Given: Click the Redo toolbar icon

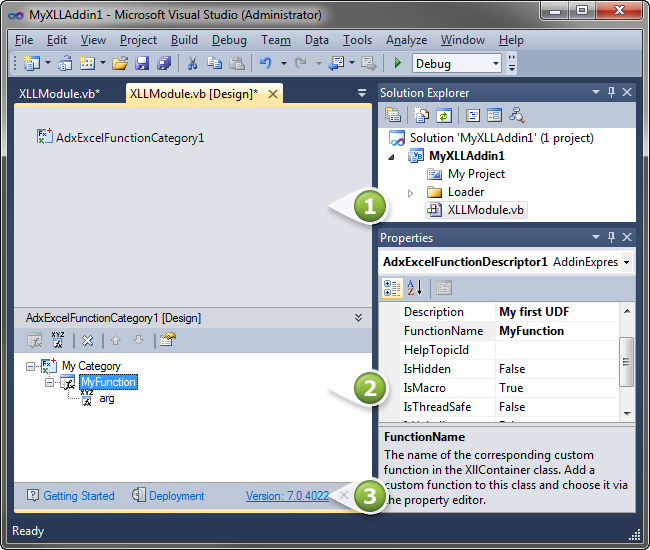Looking at the screenshot, I should (x=301, y=63).
